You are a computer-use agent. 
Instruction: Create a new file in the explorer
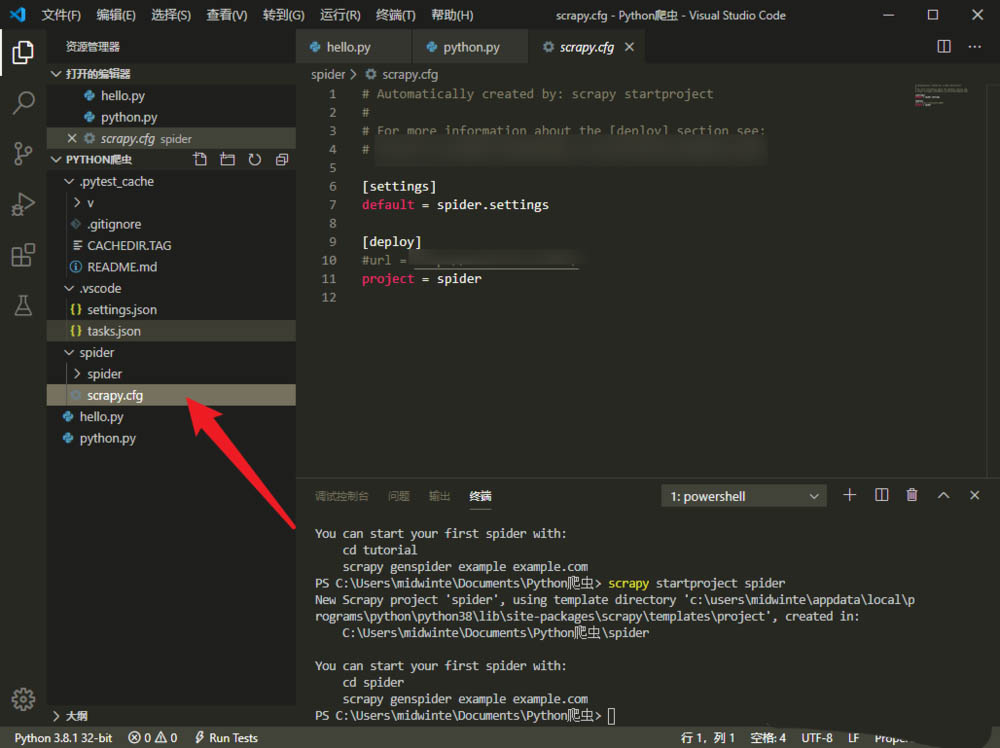[199, 158]
